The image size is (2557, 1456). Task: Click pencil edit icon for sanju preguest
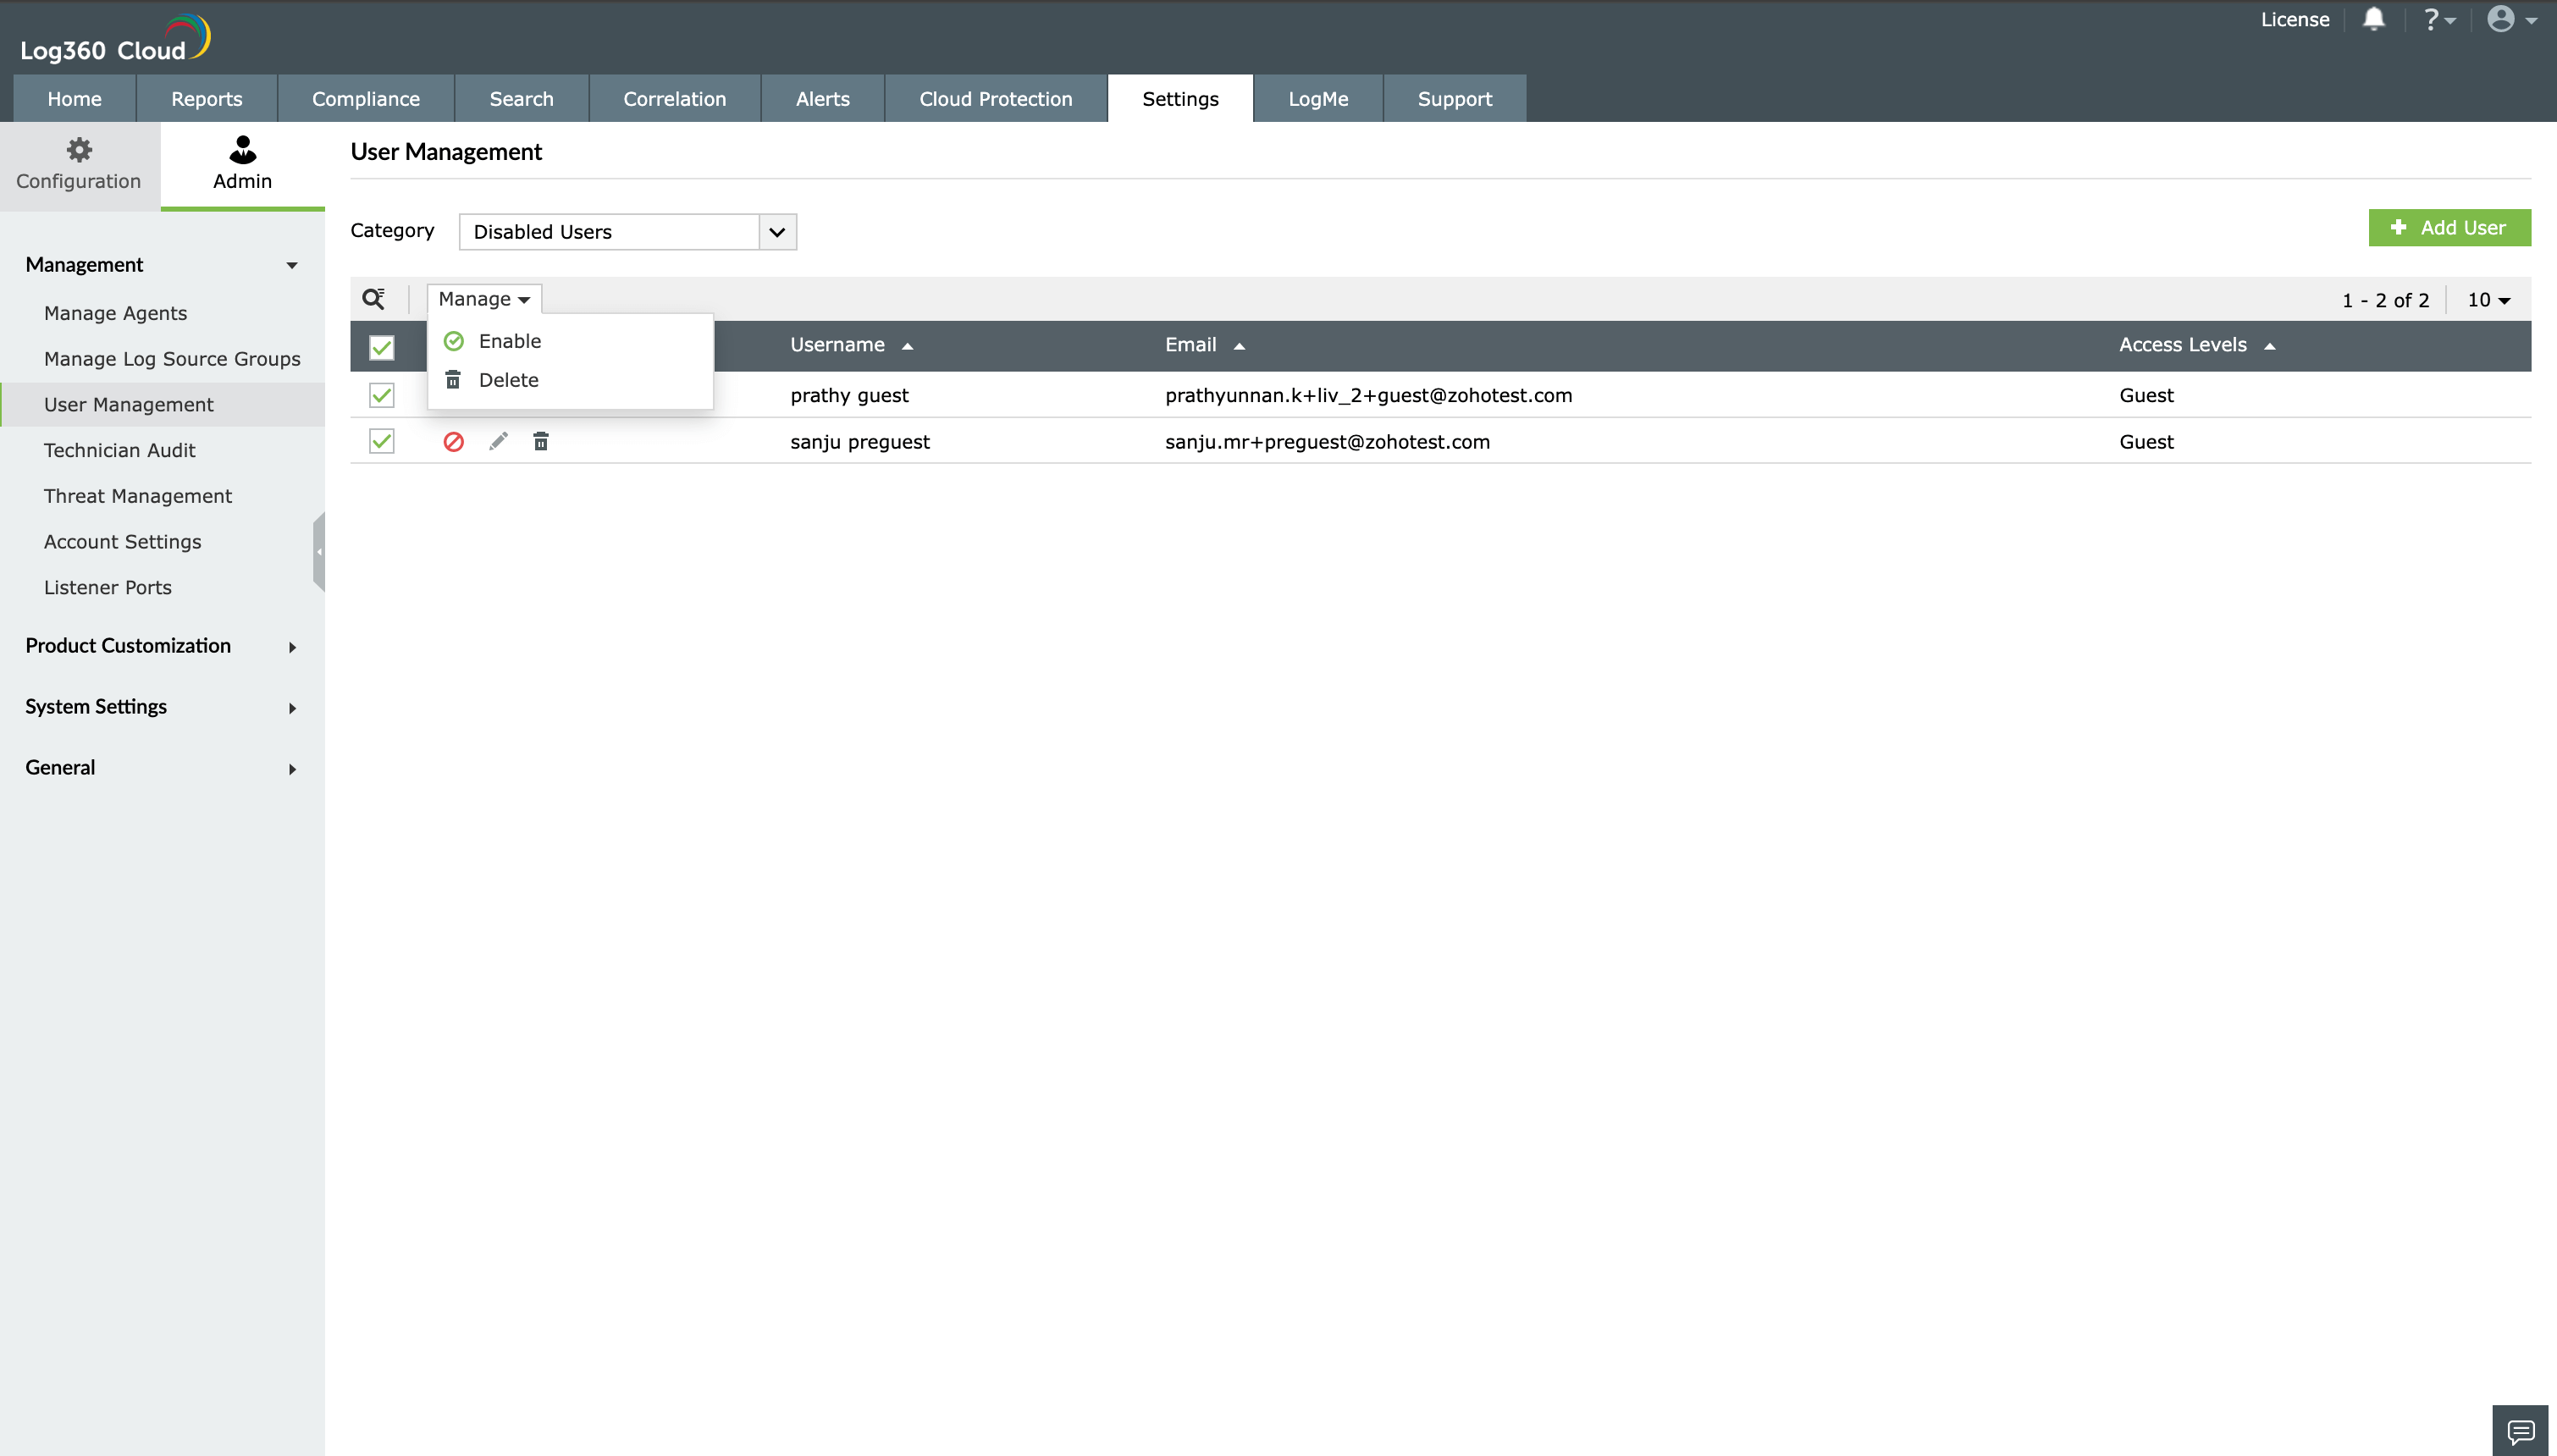(498, 442)
